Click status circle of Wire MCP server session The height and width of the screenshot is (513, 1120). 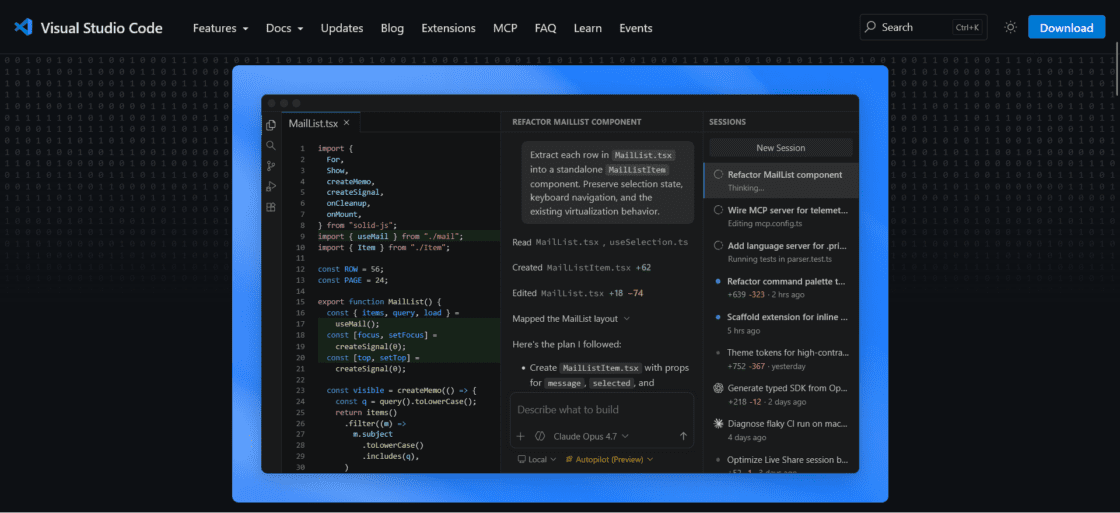point(718,210)
